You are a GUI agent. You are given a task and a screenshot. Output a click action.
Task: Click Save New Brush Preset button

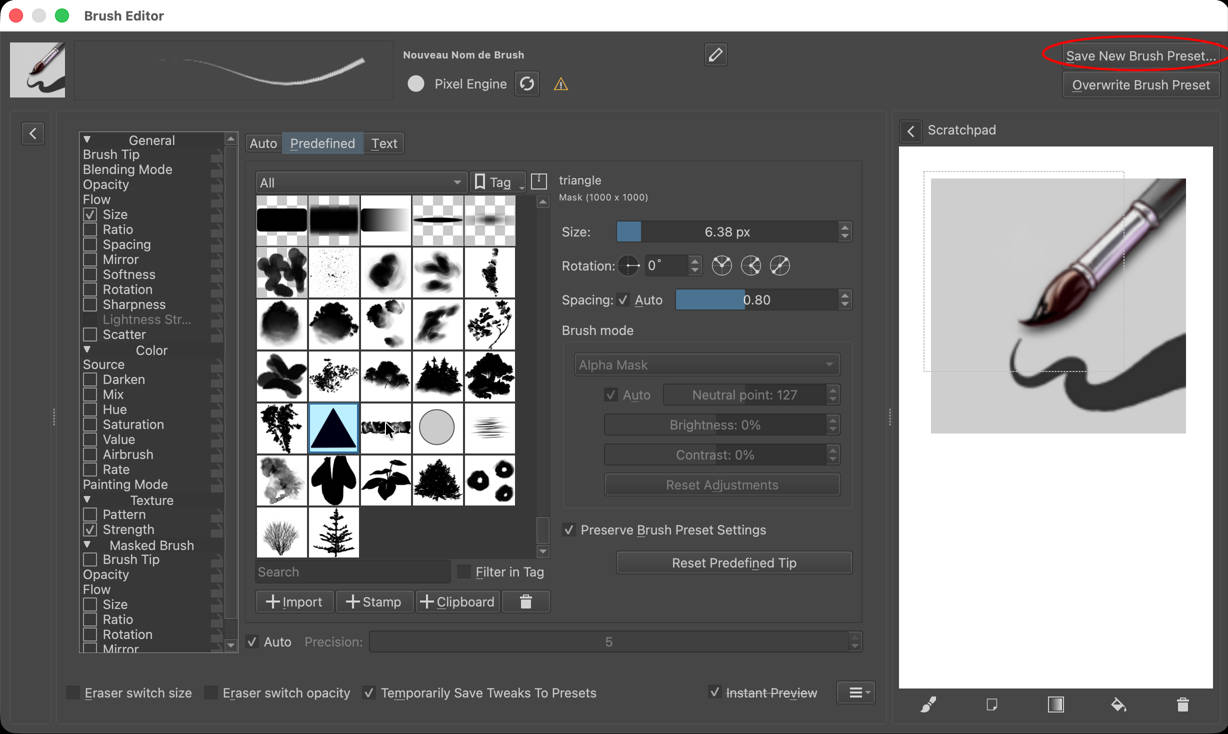coord(1140,56)
